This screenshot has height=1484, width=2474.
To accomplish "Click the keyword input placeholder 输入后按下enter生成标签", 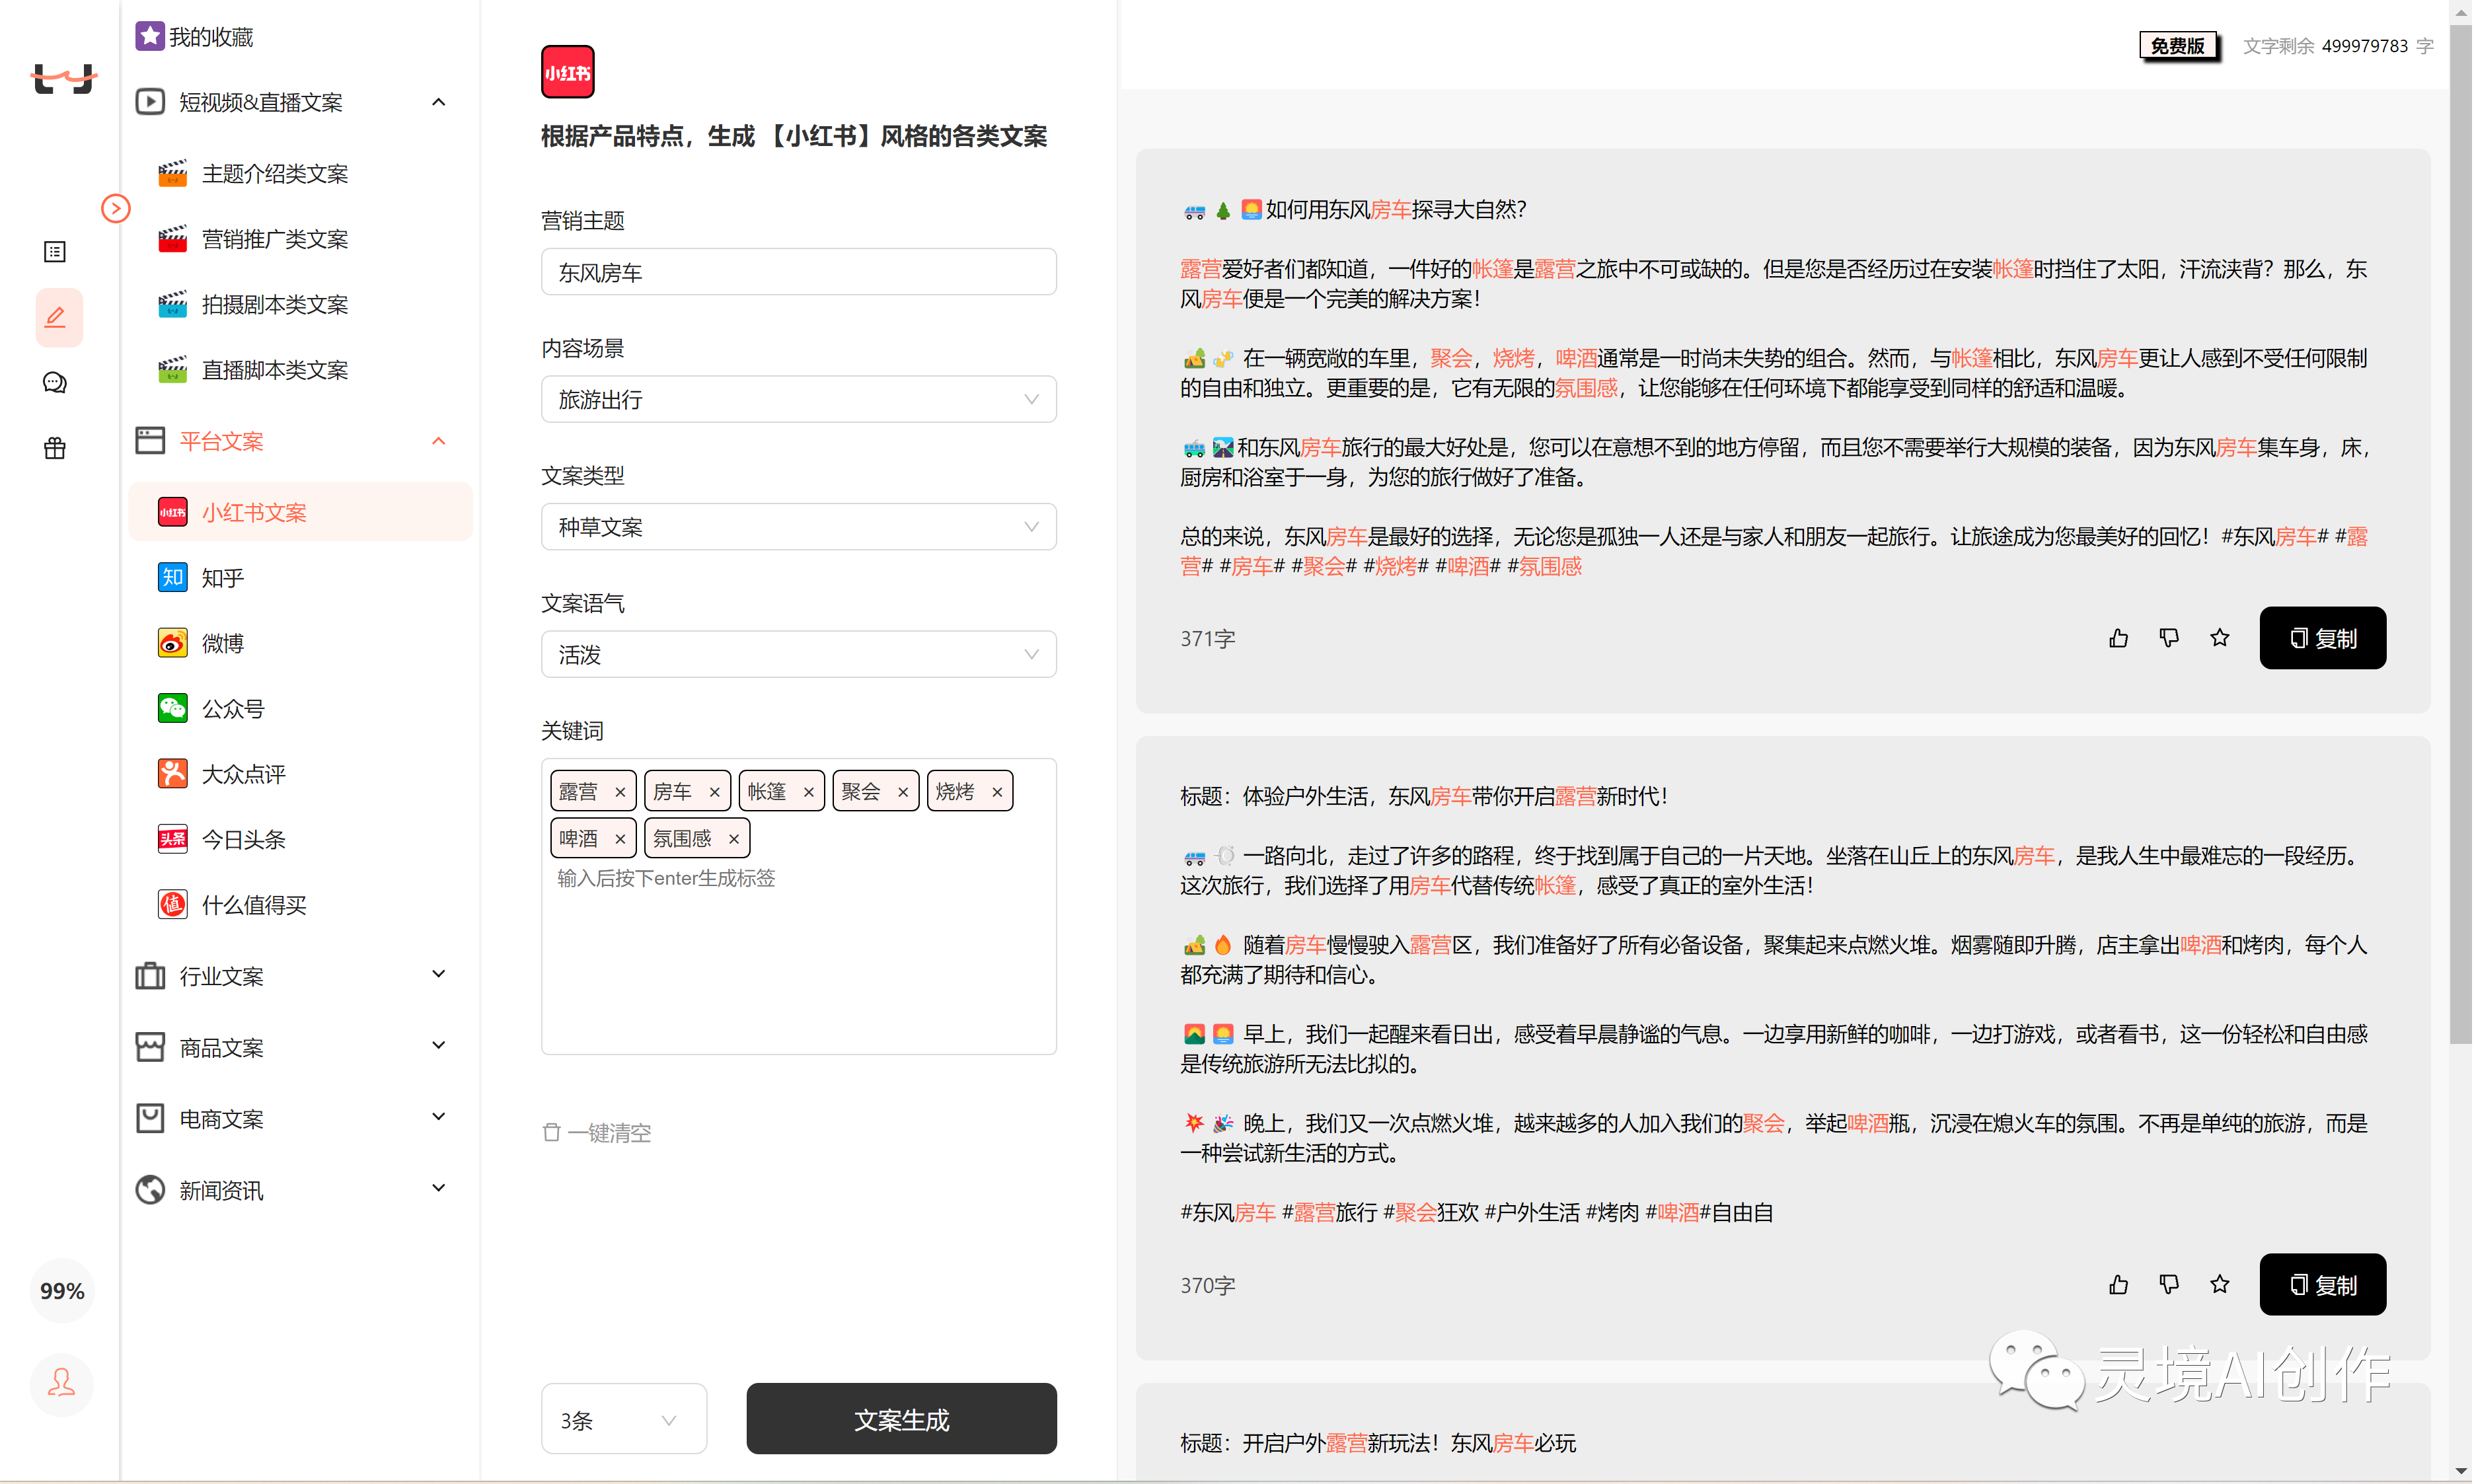I will [x=667, y=878].
